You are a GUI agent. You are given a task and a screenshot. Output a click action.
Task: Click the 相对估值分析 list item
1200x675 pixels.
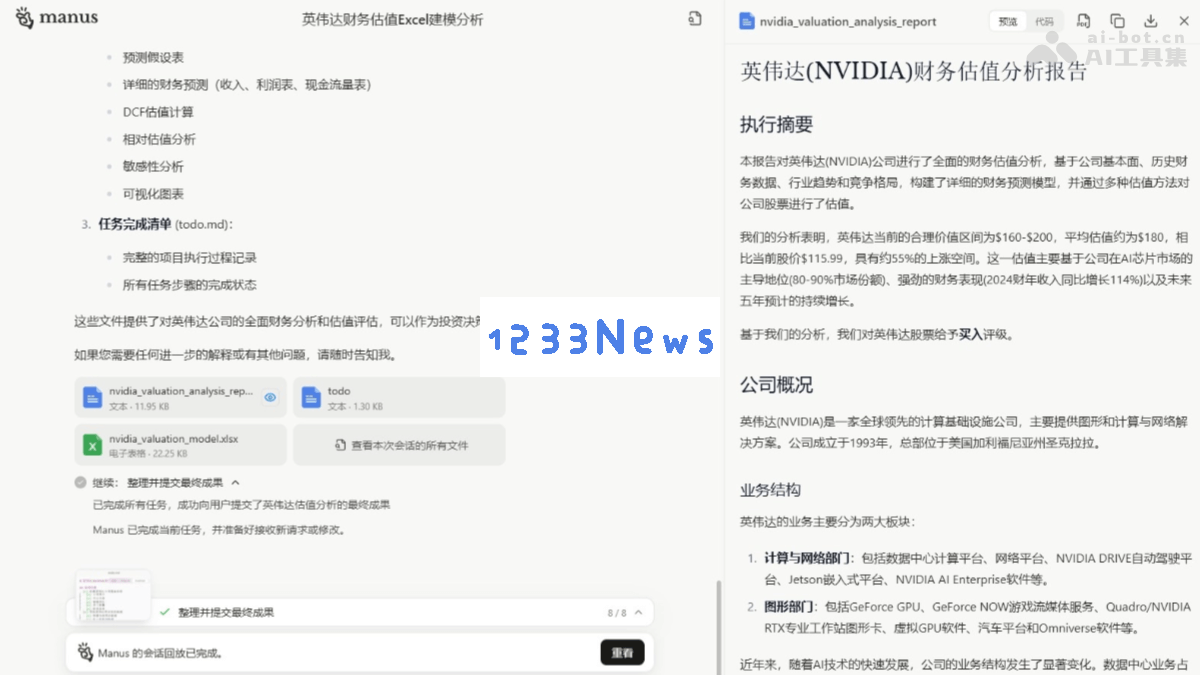159,139
